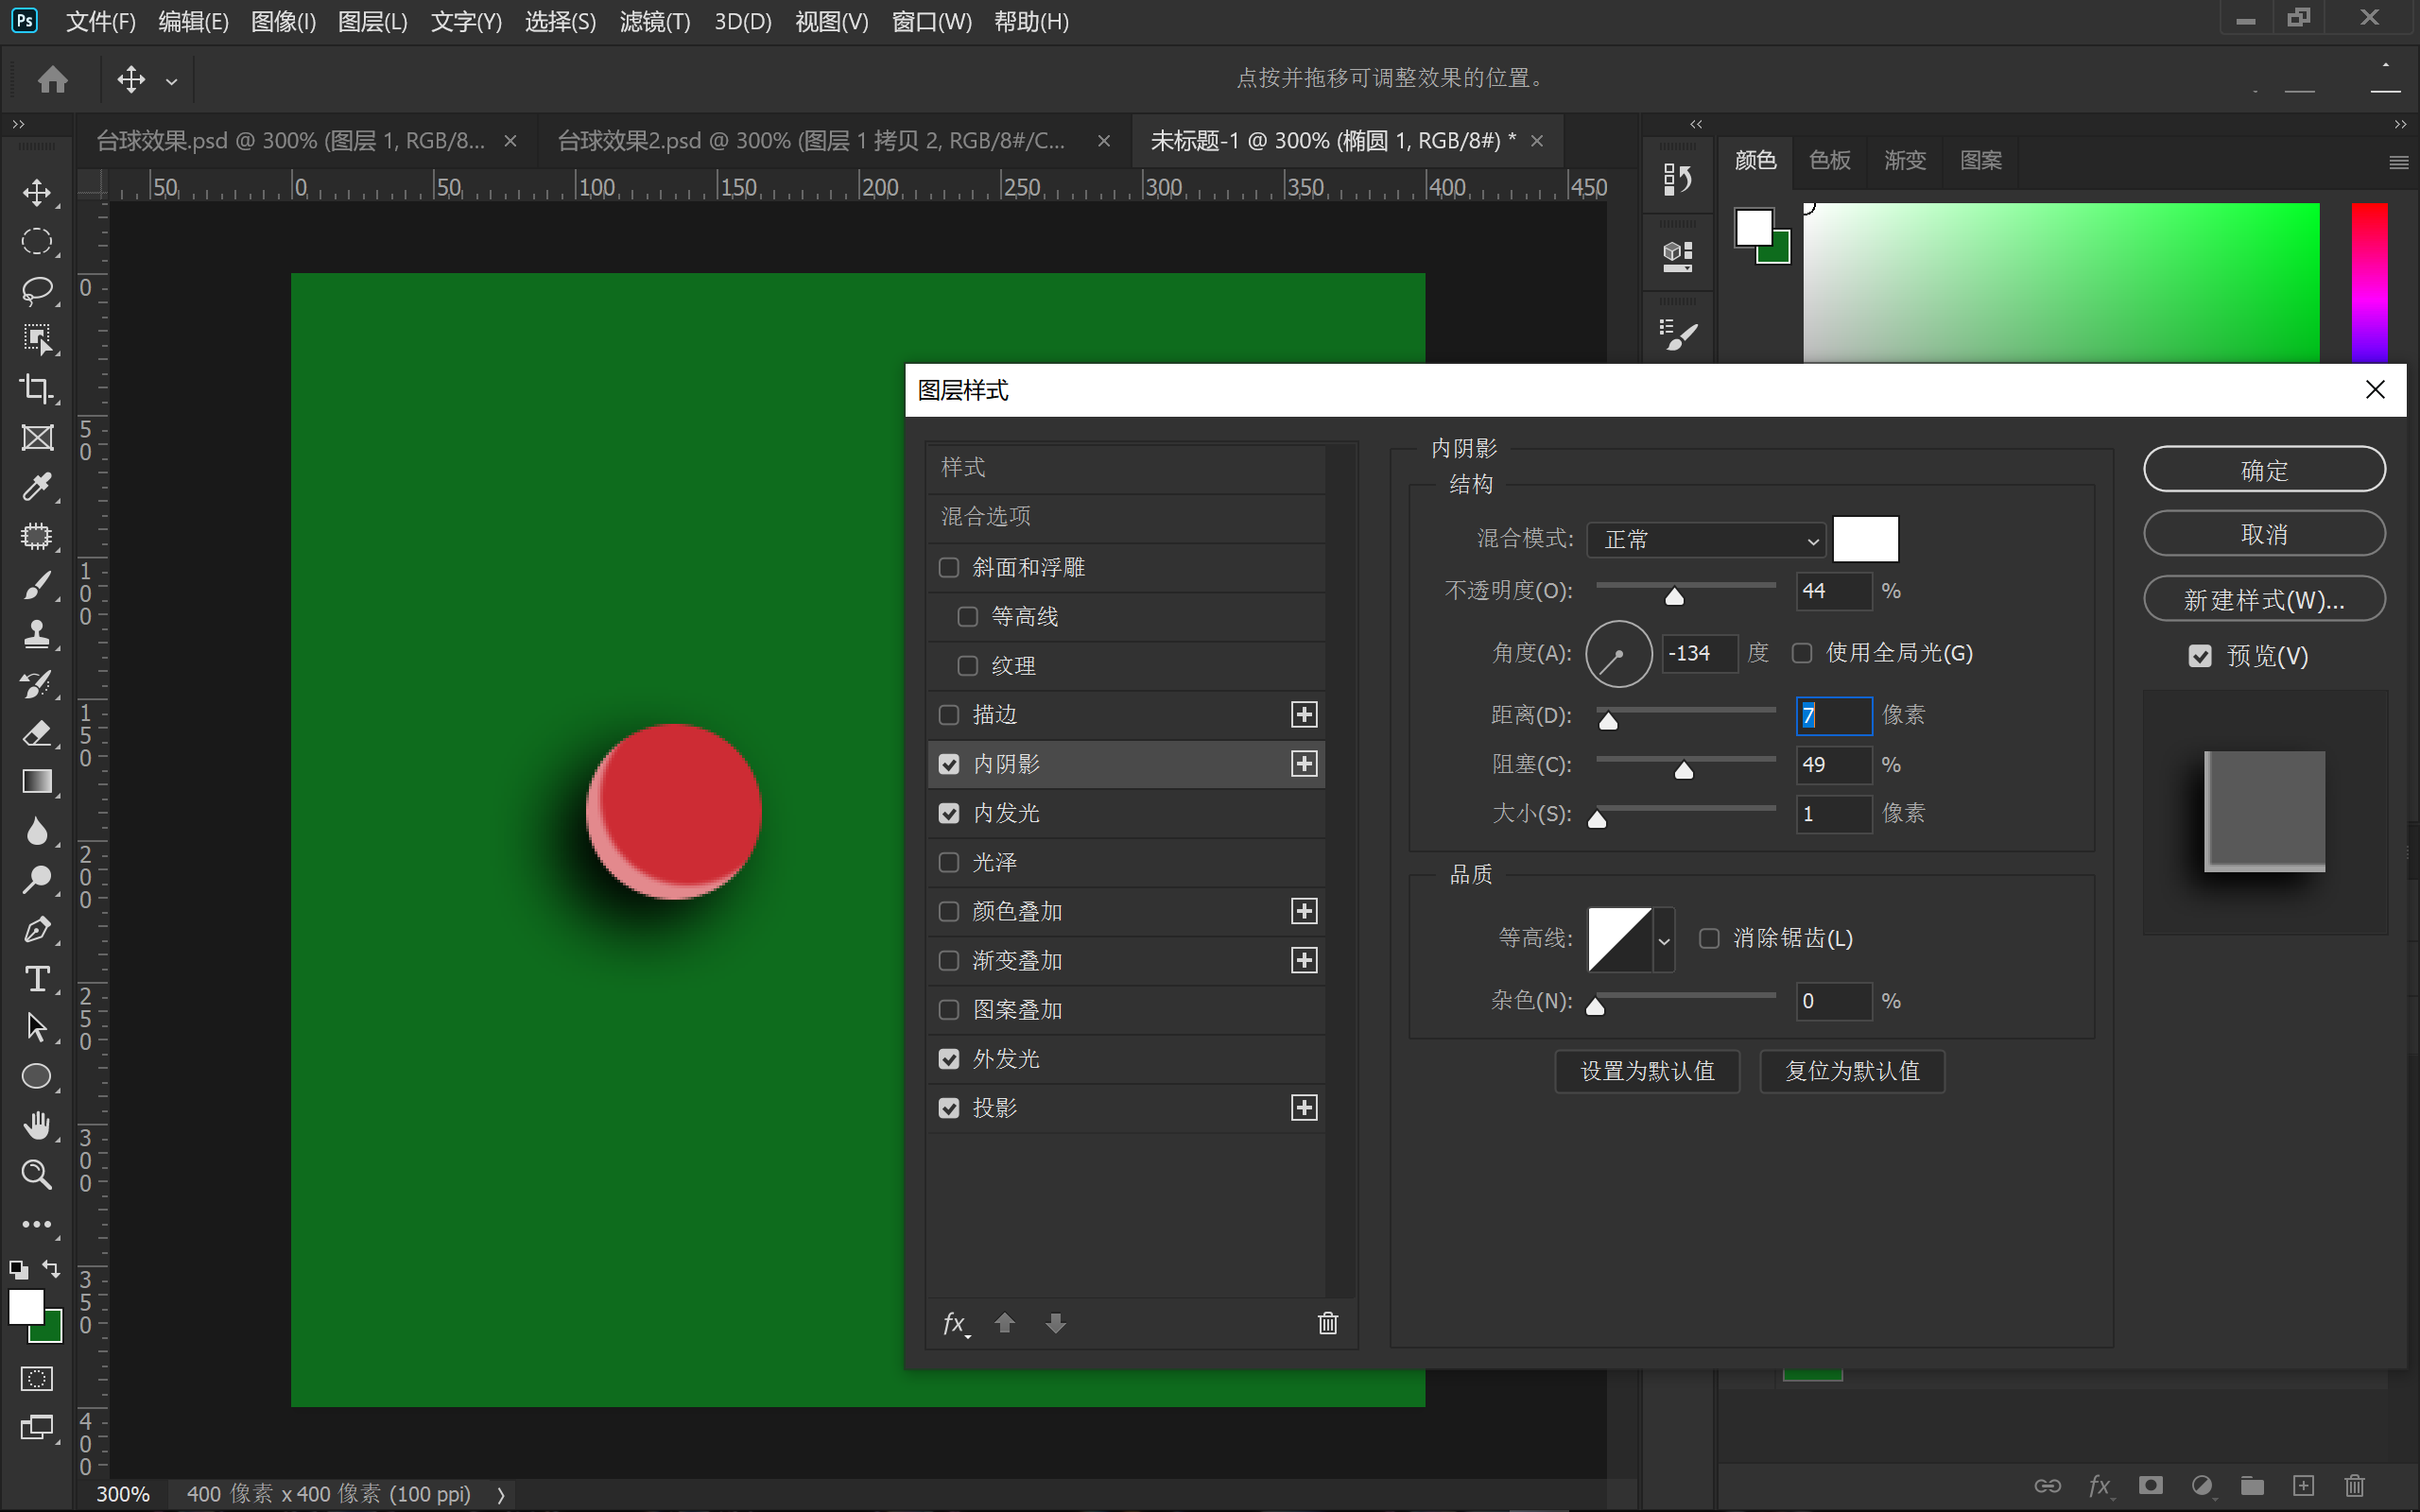Uncheck the 内阴影 effect checkbox
The image size is (2420, 1512).
[949, 764]
